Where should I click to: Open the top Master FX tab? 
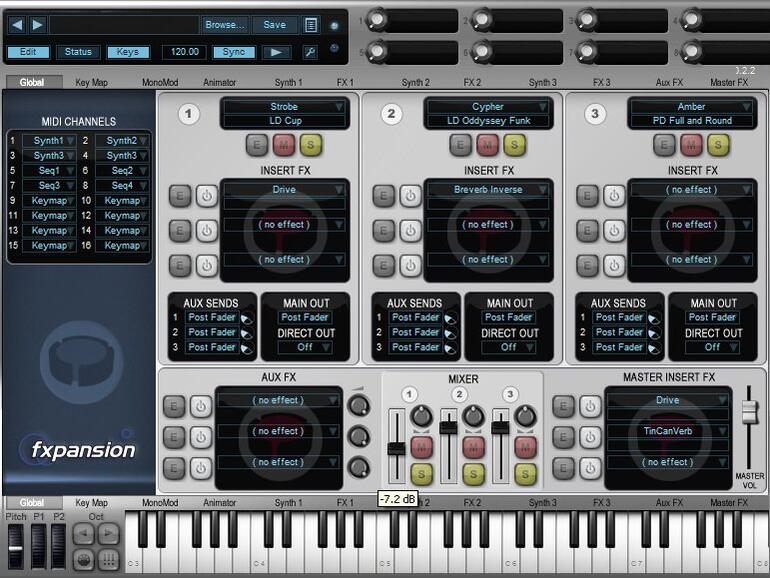click(x=729, y=83)
